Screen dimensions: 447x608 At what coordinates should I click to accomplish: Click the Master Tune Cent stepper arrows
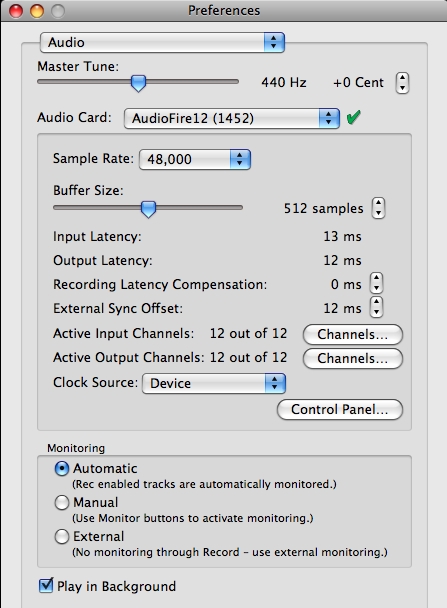402,83
